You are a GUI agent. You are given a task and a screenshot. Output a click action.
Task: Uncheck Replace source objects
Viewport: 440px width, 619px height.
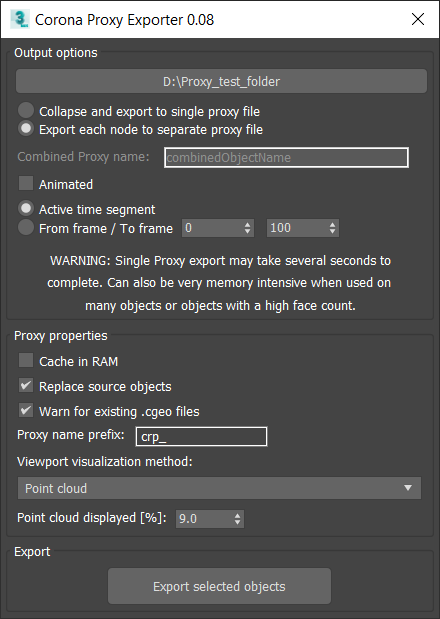coord(26,385)
